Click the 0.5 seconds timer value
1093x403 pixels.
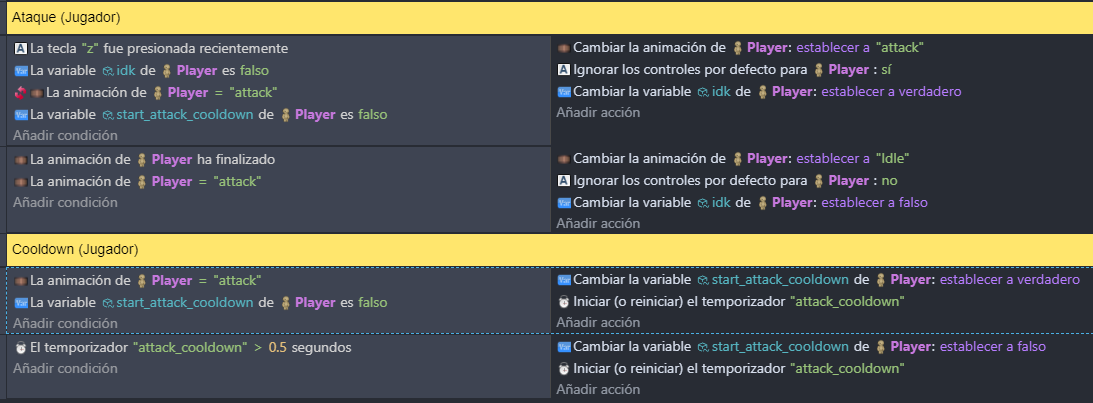pyautogui.click(x=277, y=347)
